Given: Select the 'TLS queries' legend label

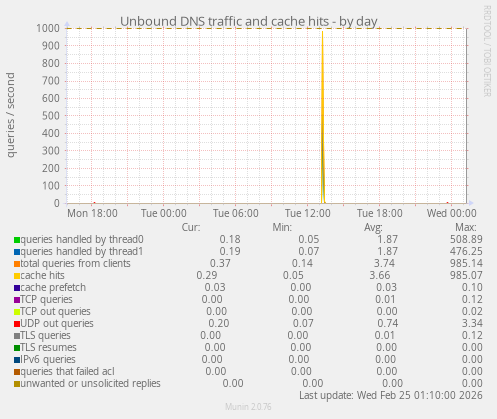Looking at the screenshot, I should click(46, 335).
